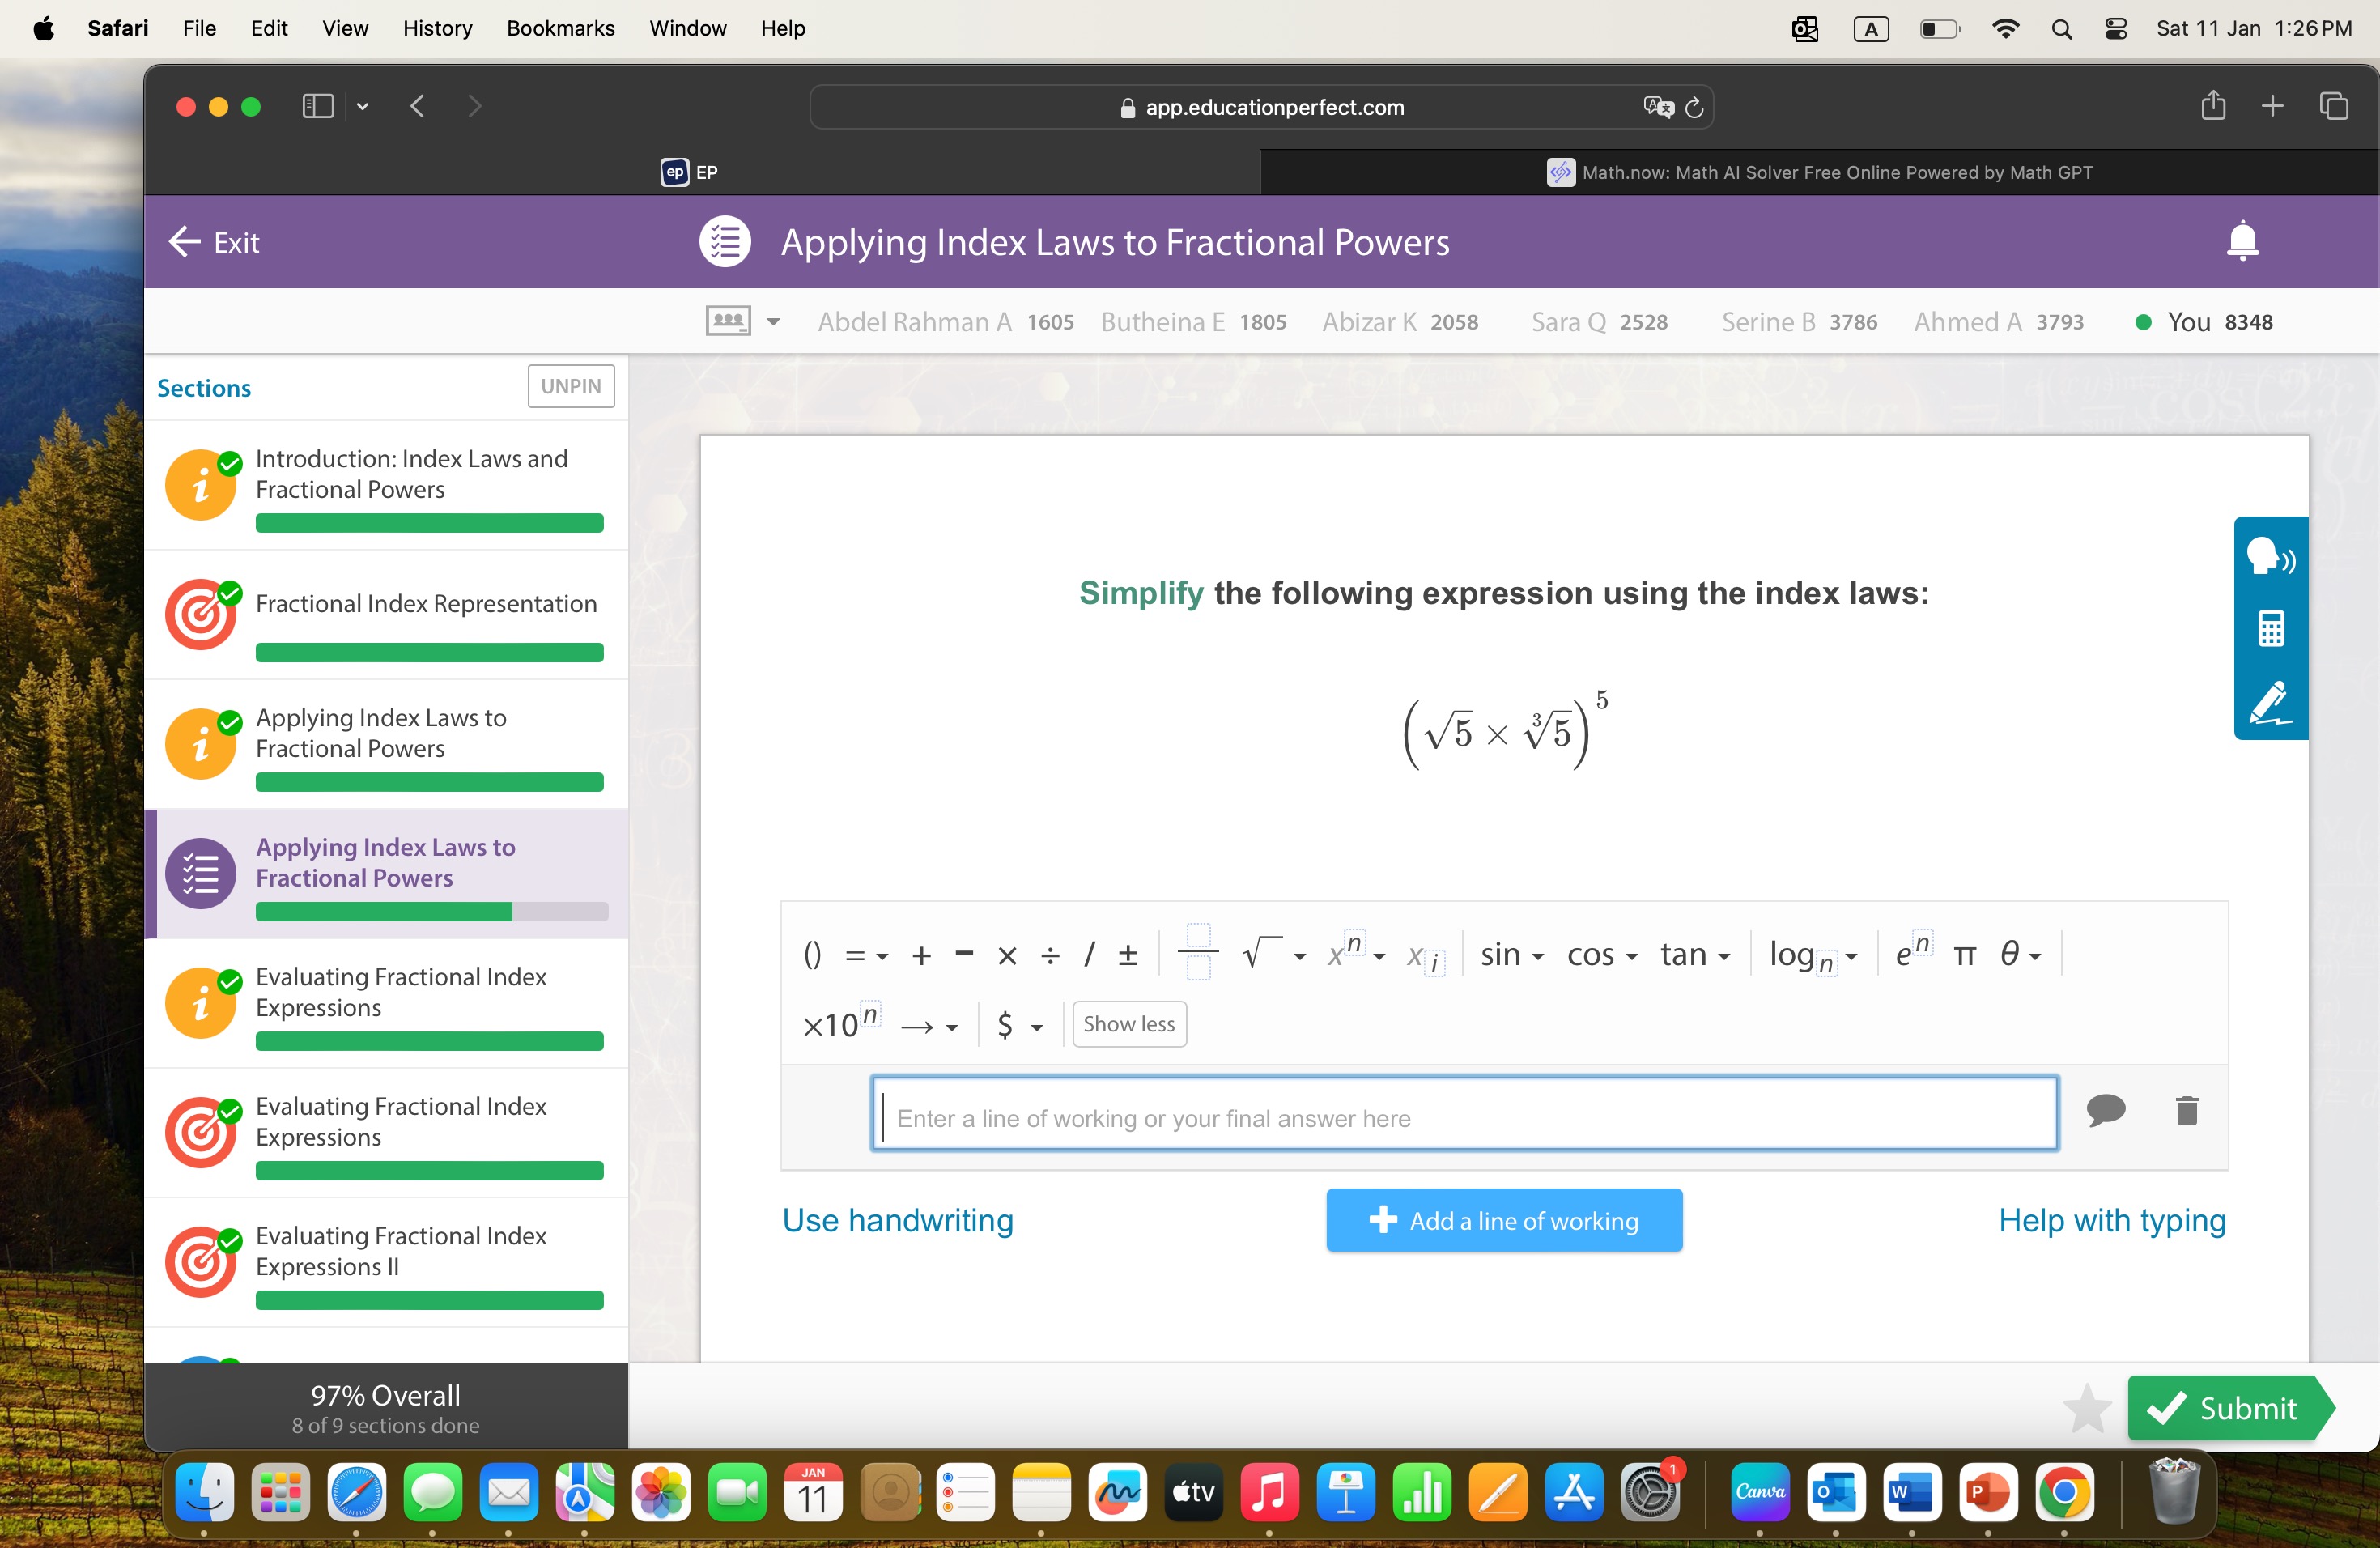Click Add a line of working
Viewport: 2380px width, 1548px height.
(1504, 1220)
